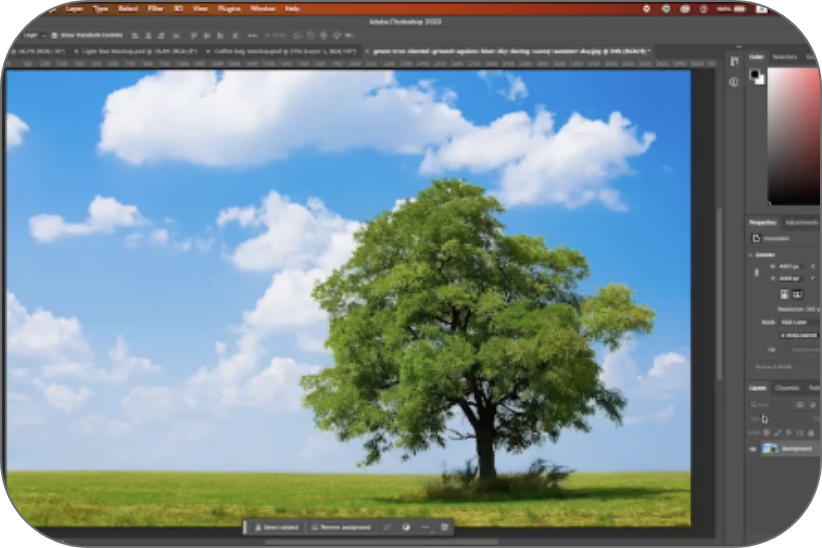Click the foreground/background color swatch icon
Image resolution: width=822 pixels, height=548 pixels.
[758, 76]
